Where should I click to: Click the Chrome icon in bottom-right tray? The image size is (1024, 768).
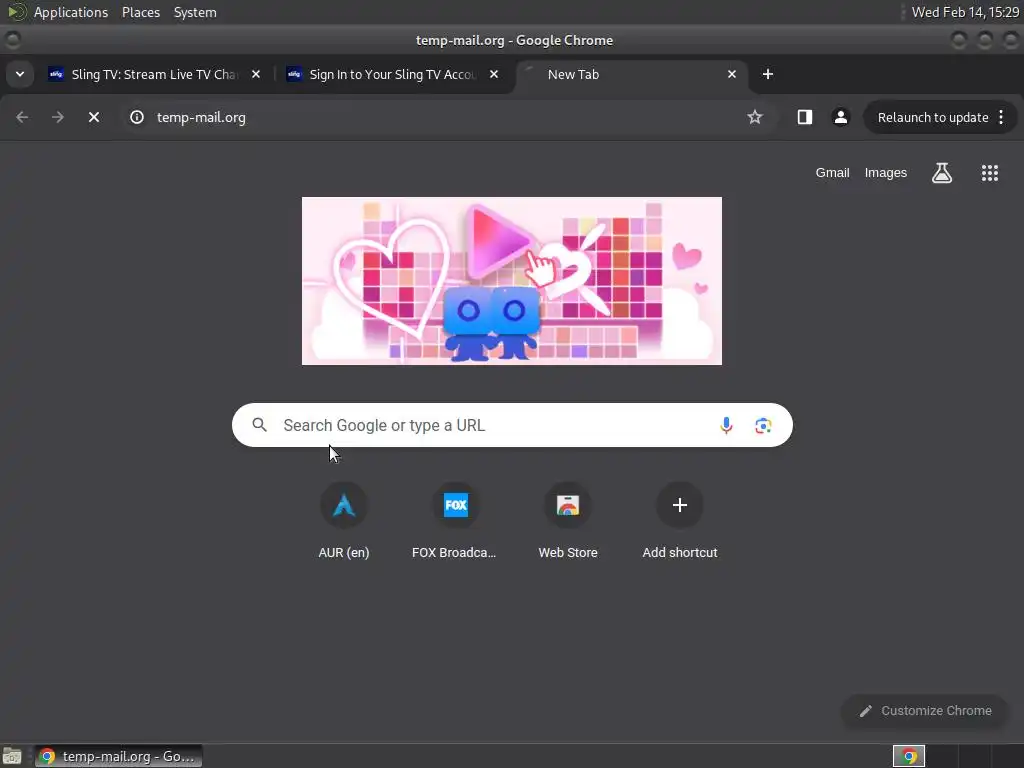[x=909, y=756]
